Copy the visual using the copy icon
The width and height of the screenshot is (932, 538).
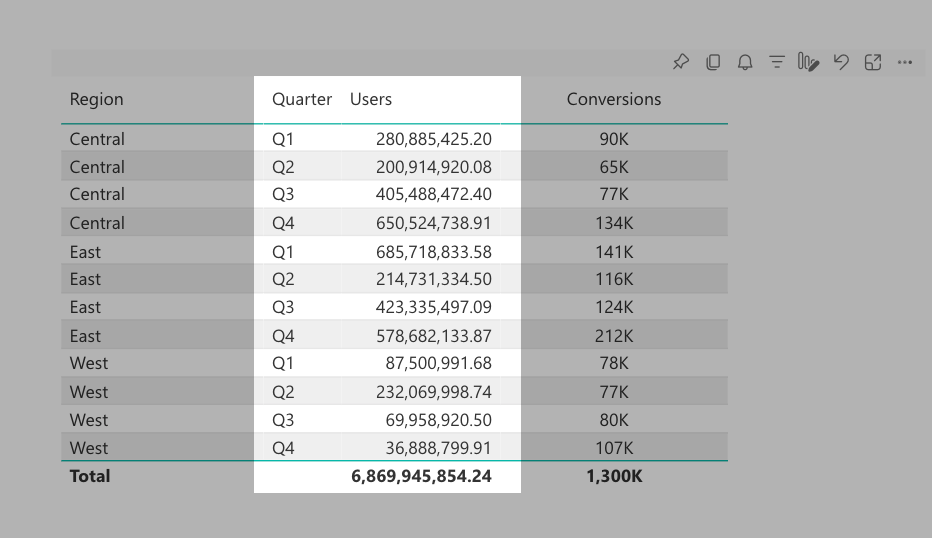pyautogui.click(x=713, y=62)
